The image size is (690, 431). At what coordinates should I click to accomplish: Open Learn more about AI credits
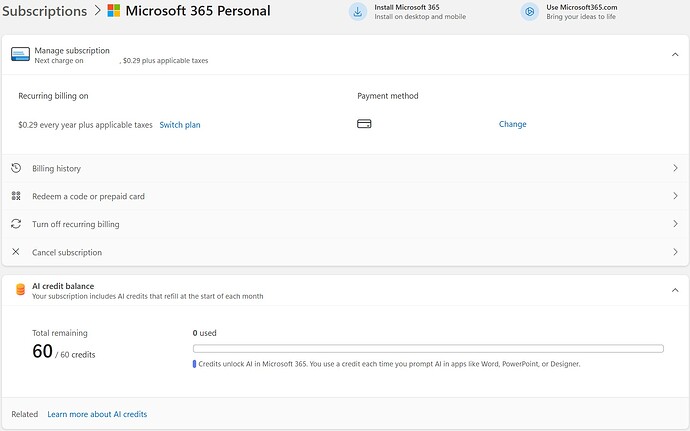coord(97,414)
